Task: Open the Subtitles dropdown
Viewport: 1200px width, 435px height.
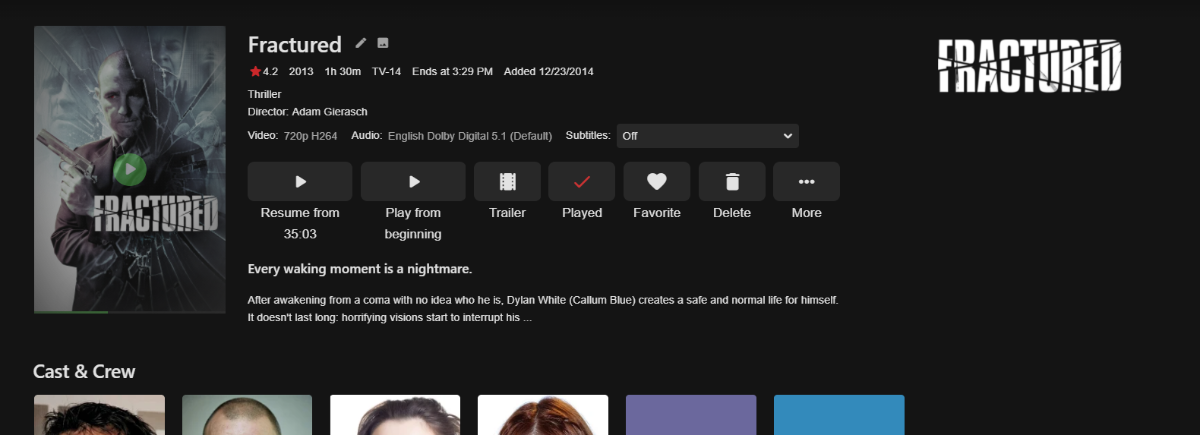Action: click(707, 136)
